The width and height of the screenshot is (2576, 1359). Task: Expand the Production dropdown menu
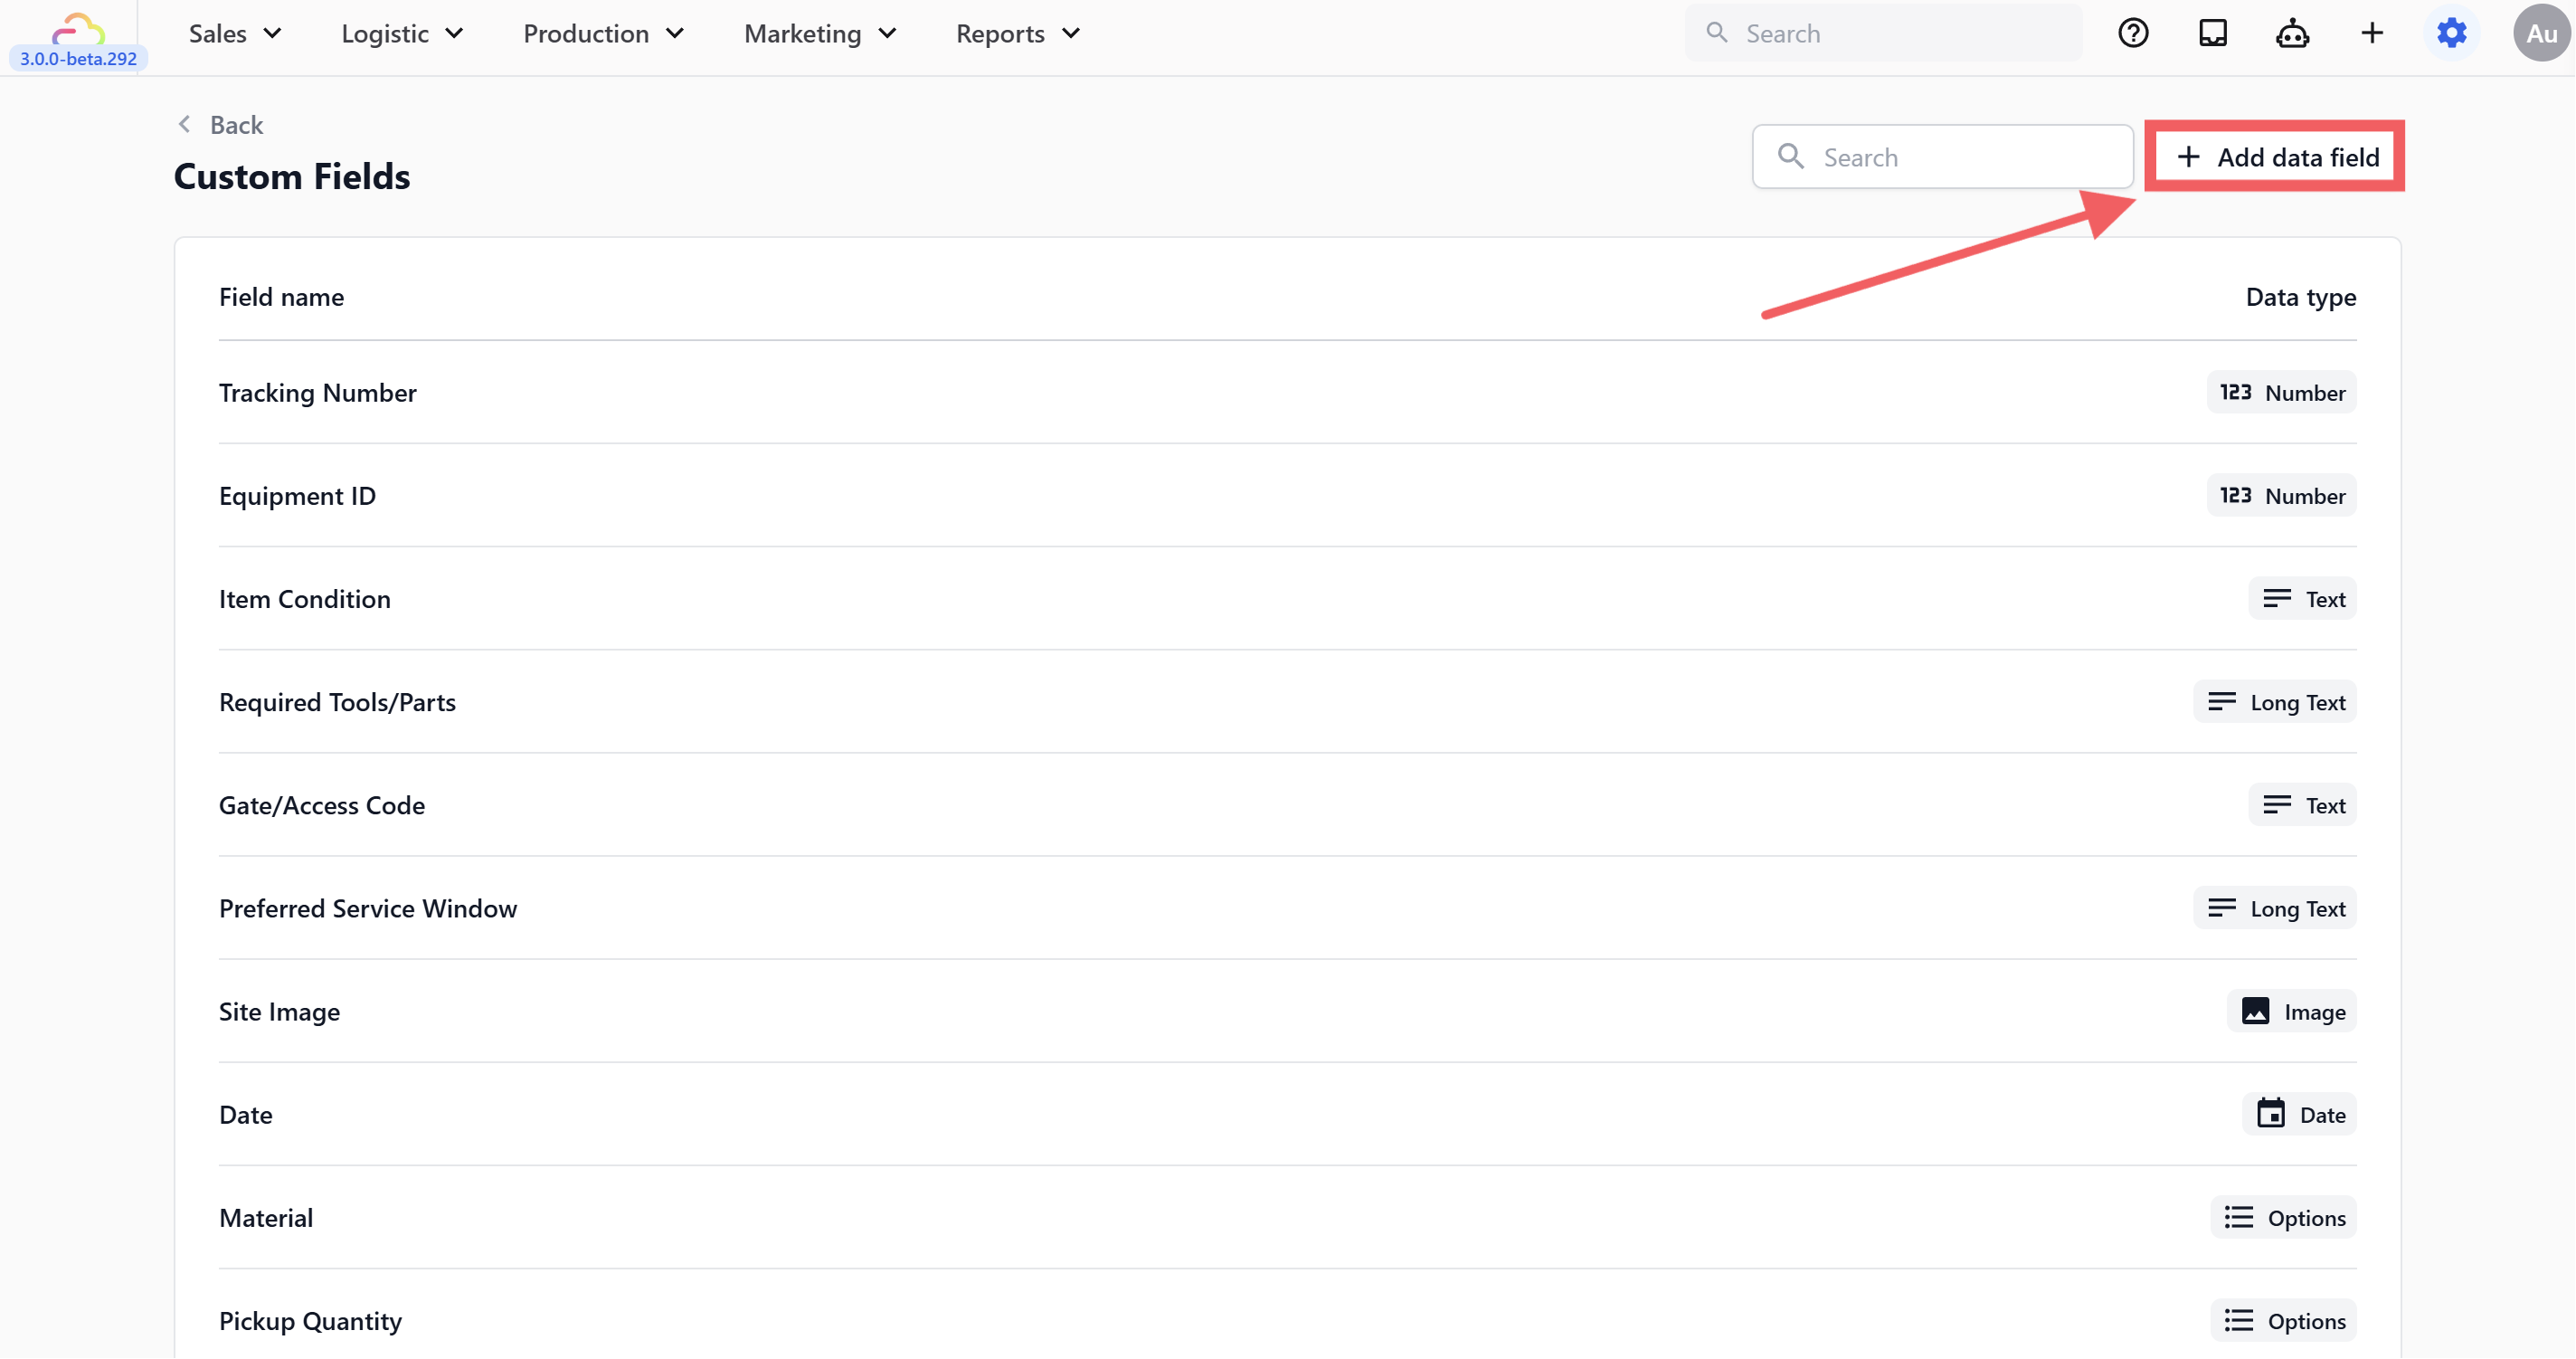pos(603,34)
